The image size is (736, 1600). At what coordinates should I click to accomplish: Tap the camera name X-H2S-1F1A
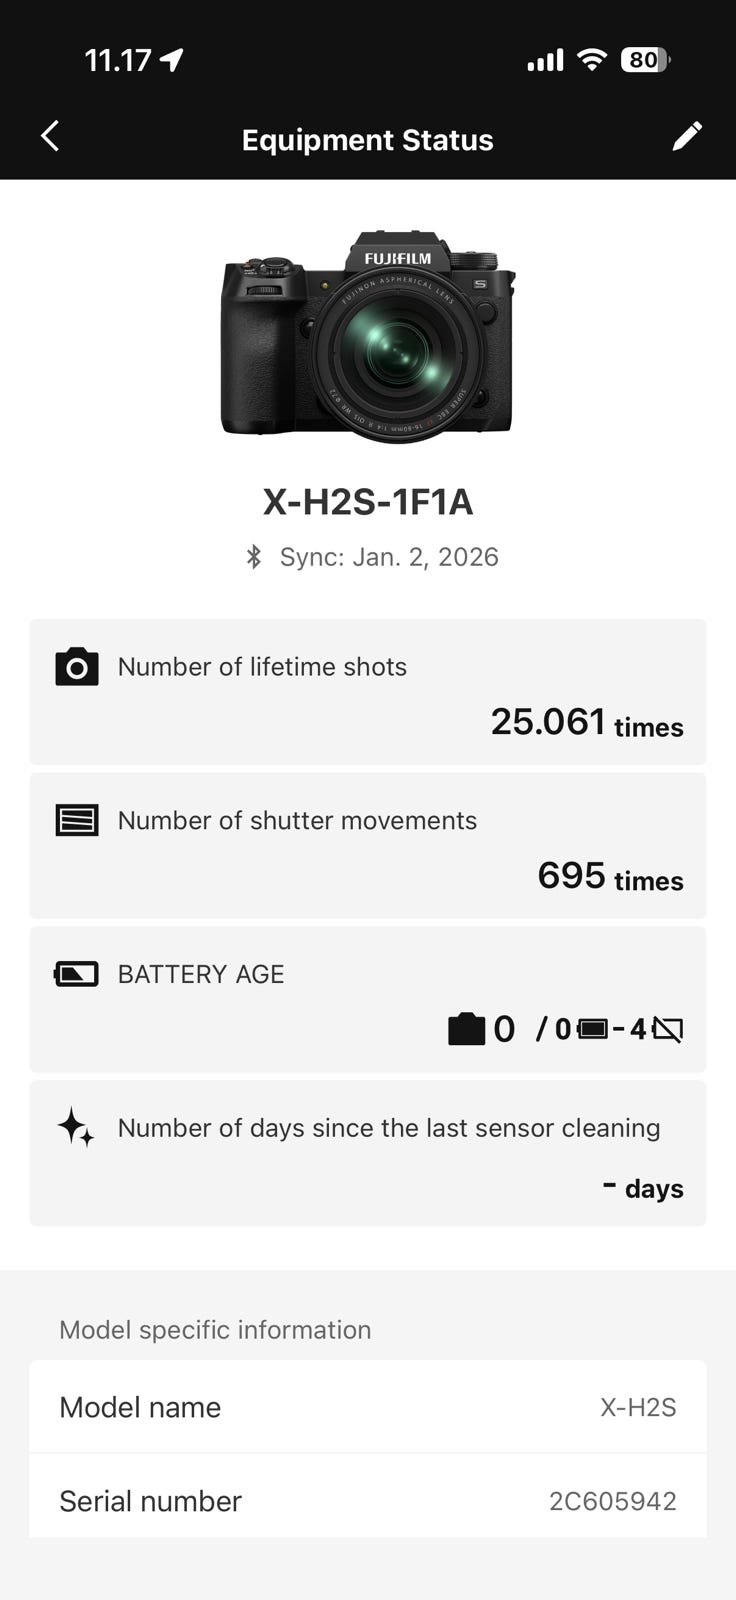[x=368, y=502]
